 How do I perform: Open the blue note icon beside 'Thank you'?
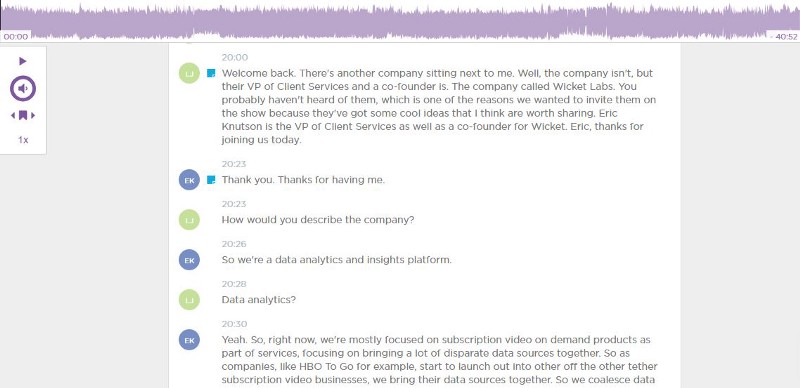coord(211,180)
